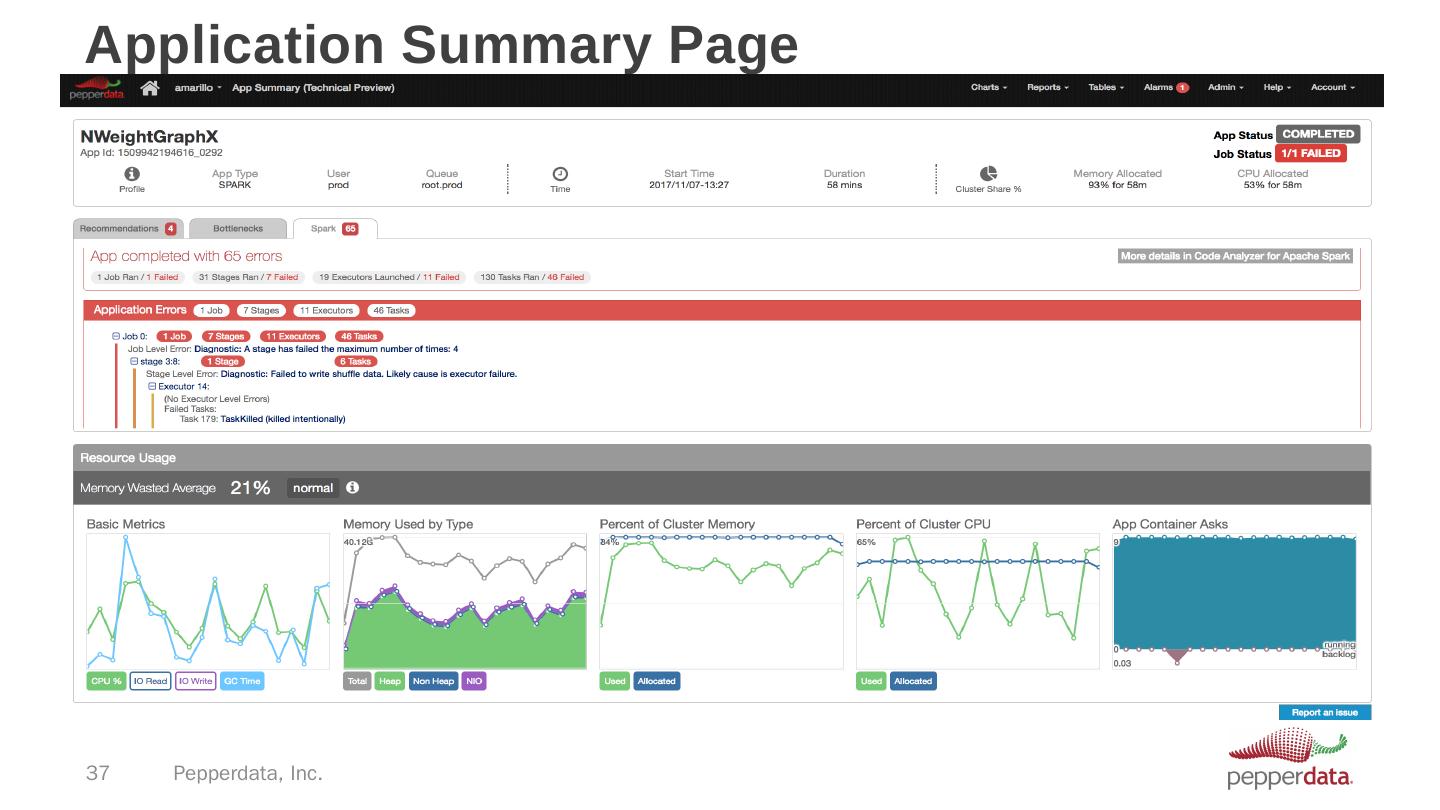Click the Report an issue button

coord(1324,713)
